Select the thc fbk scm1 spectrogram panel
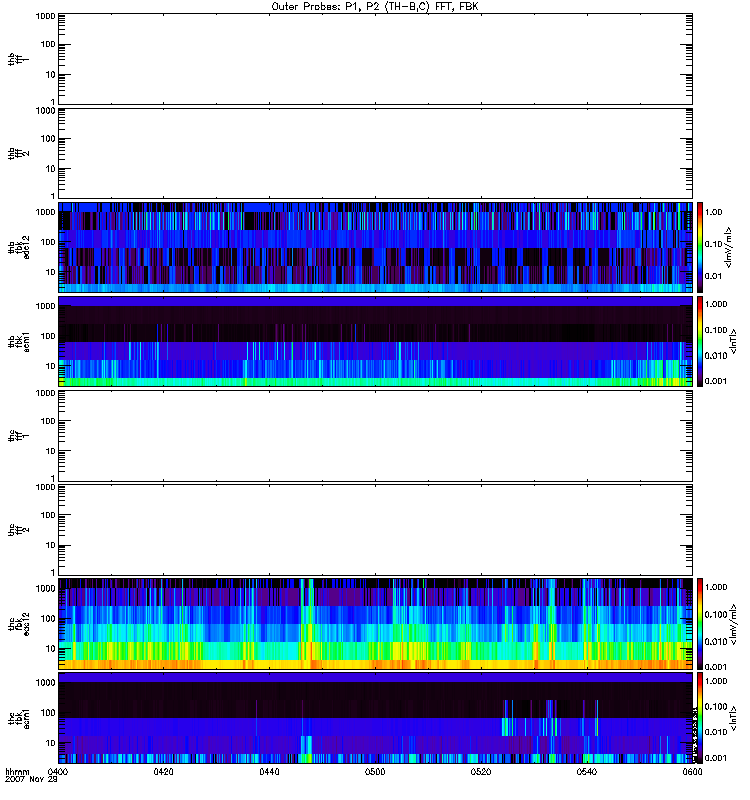Screen dimensions: 750x800 coord(375,717)
